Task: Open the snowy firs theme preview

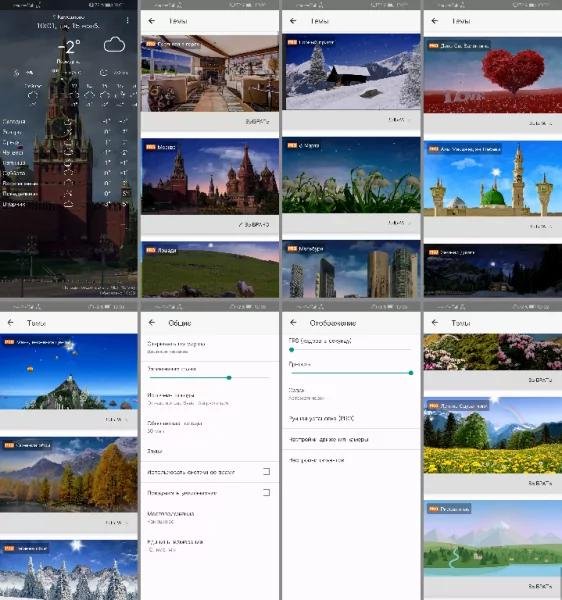Action: (x=69, y=570)
